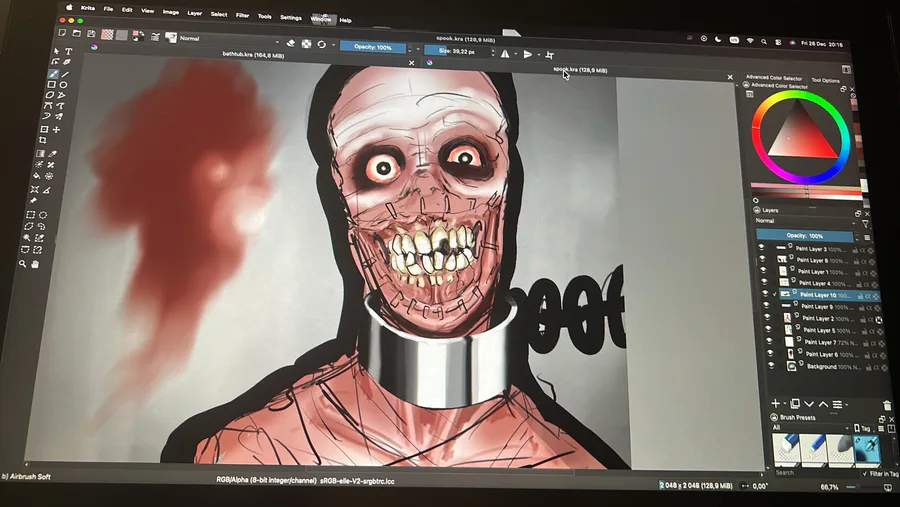Screen dimensions: 900x507
Task: Click the vertical mirror tool icon
Action: 527,55
